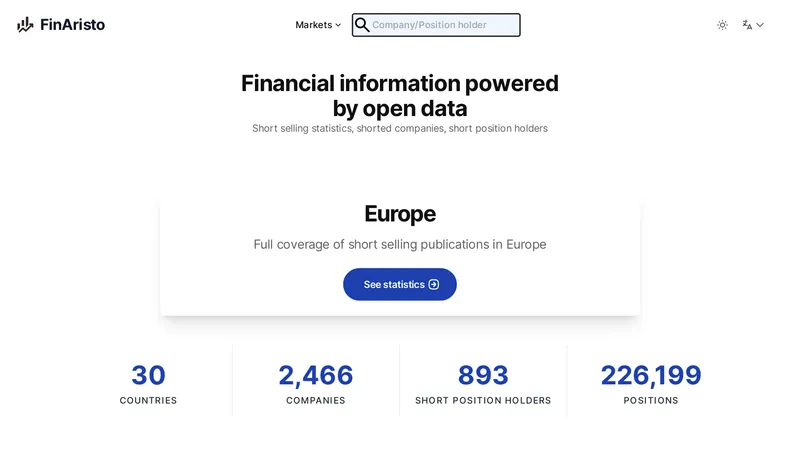This screenshot has height=450, width=800.
Task: Select the 30 Countries statistic
Action: 148,384
